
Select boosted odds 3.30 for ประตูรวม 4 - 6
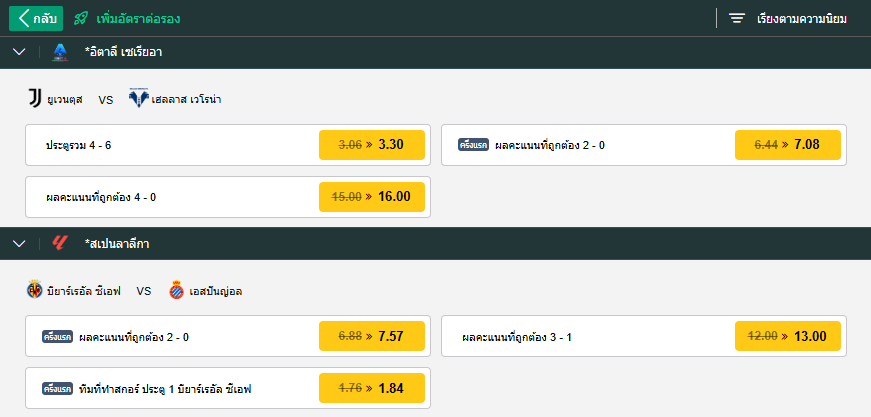[372, 145]
